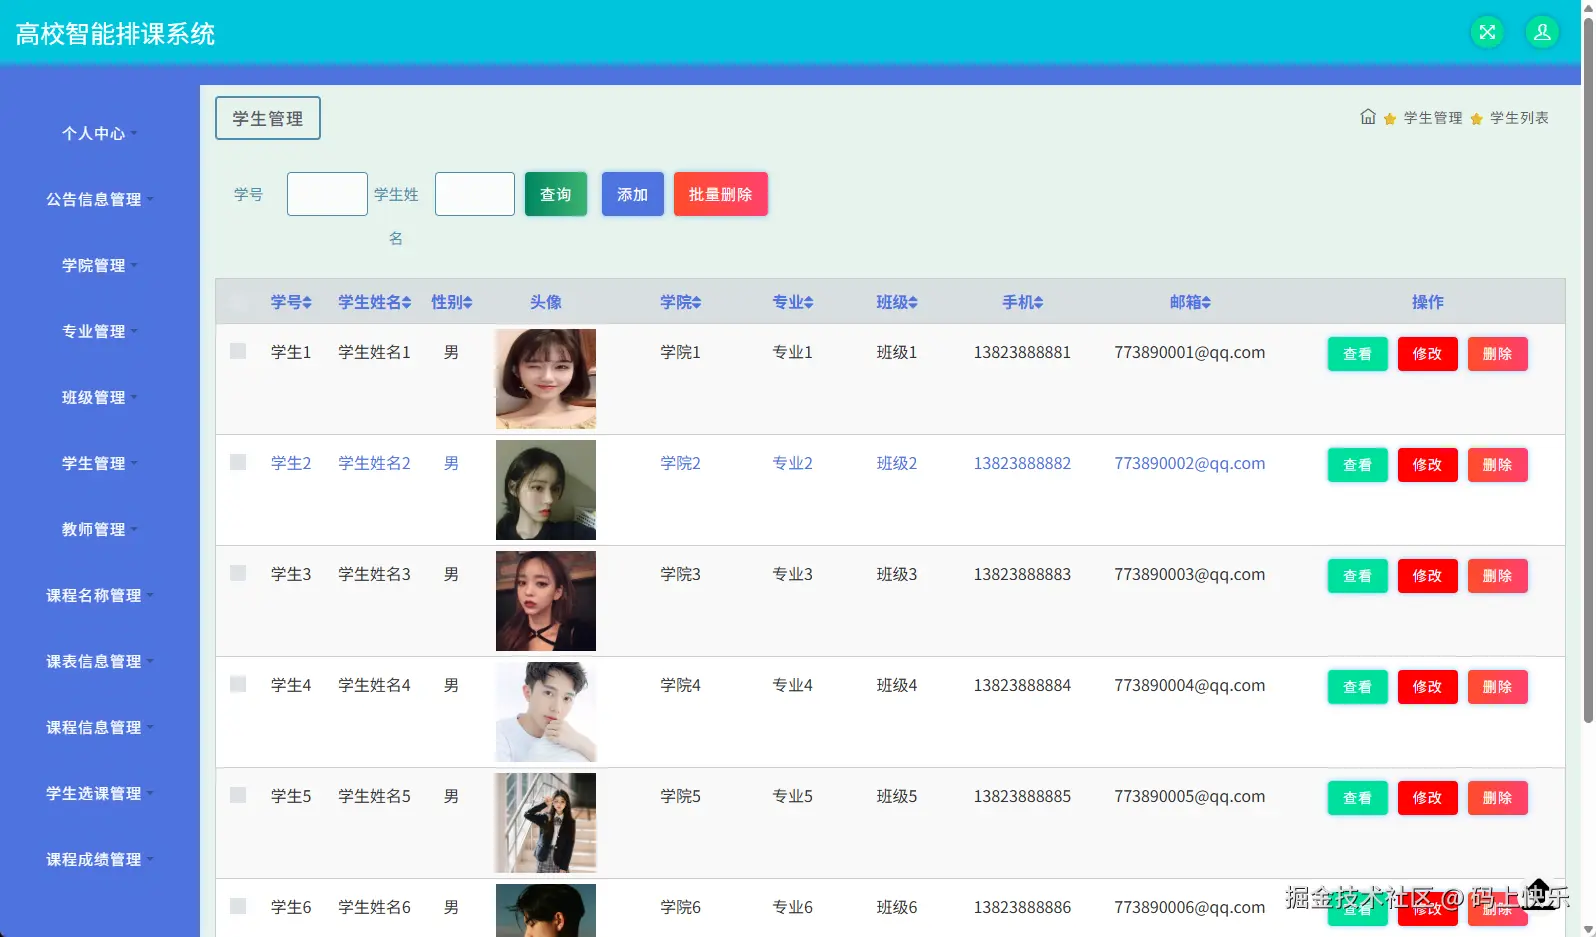Expand 教师管理 sidebar menu
The width and height of the screenshot is (1596, 937).
click(99, 529)
